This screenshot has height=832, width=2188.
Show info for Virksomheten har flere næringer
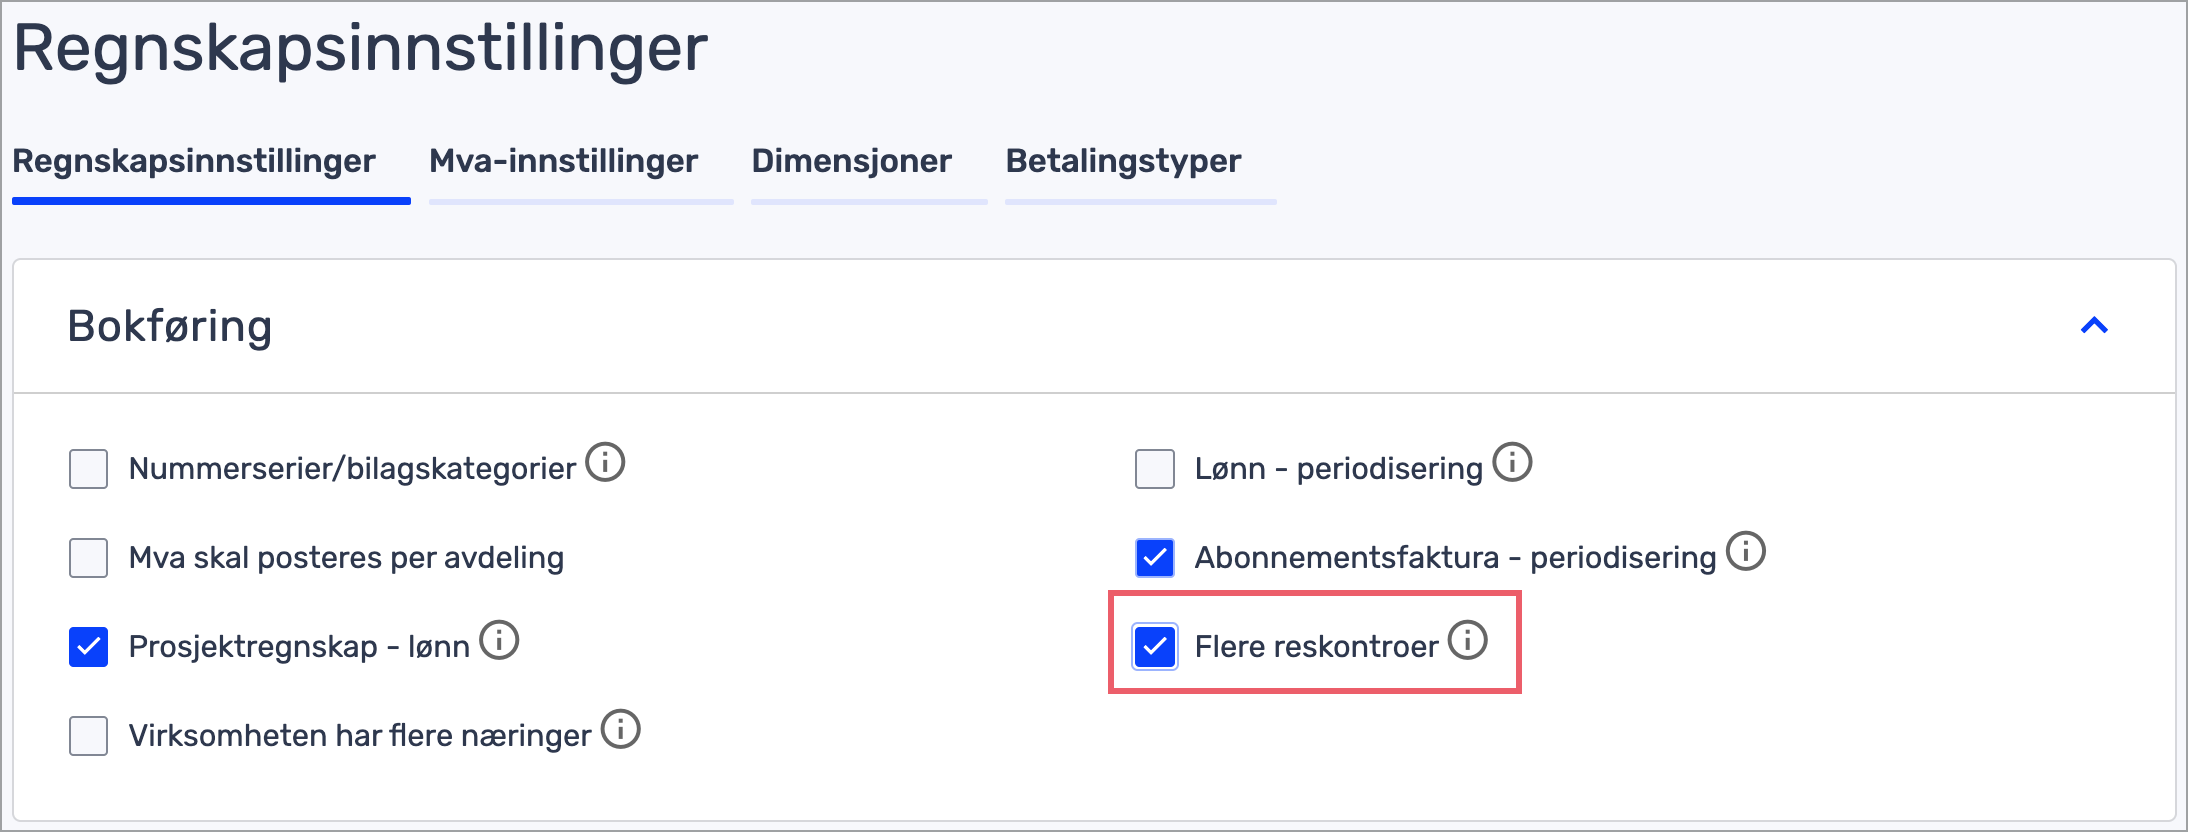point(621,729)
